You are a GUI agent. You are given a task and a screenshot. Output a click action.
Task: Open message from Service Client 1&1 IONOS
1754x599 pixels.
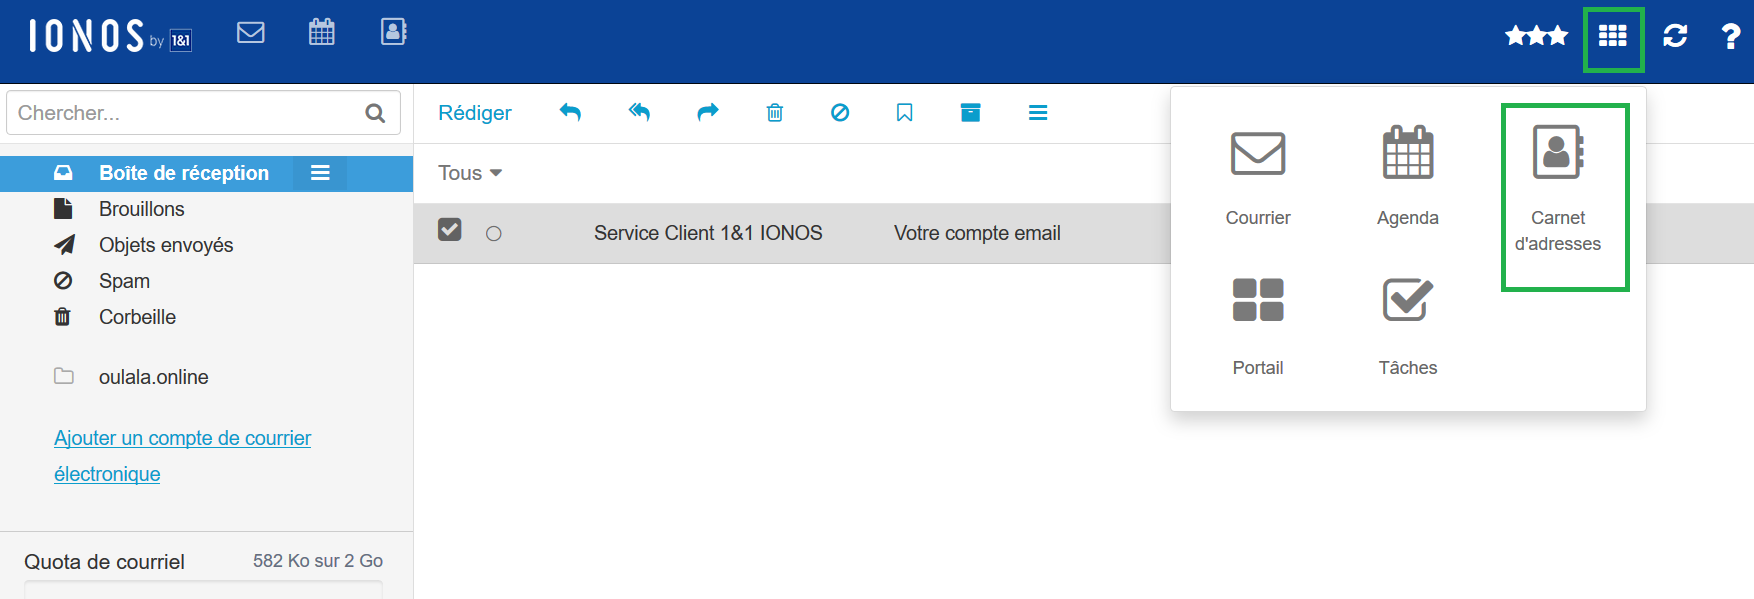(708, 233)
